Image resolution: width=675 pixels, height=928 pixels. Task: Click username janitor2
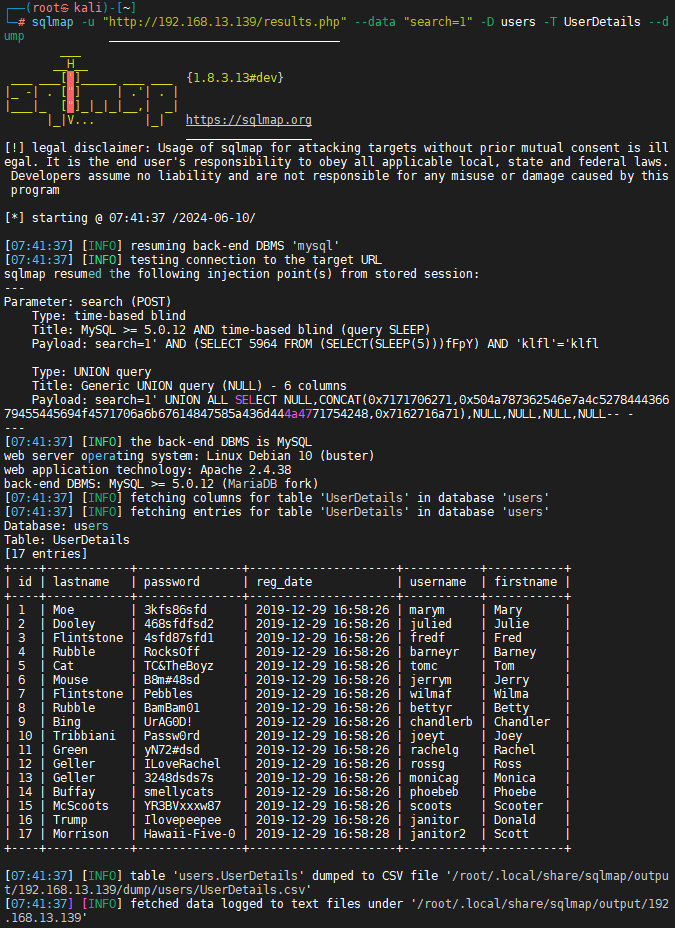coord(438,834)
